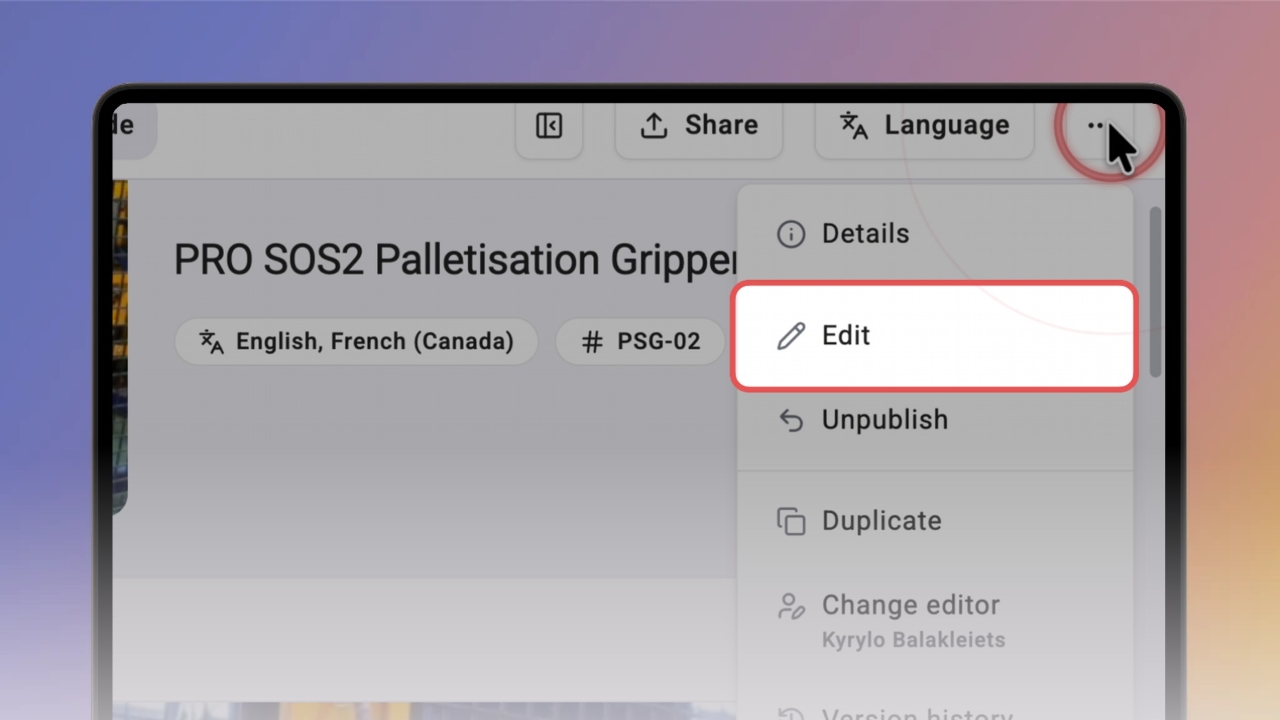Click the English, French (Canada) language tag
Viewport: 1280px width, 720px height.
356,342
